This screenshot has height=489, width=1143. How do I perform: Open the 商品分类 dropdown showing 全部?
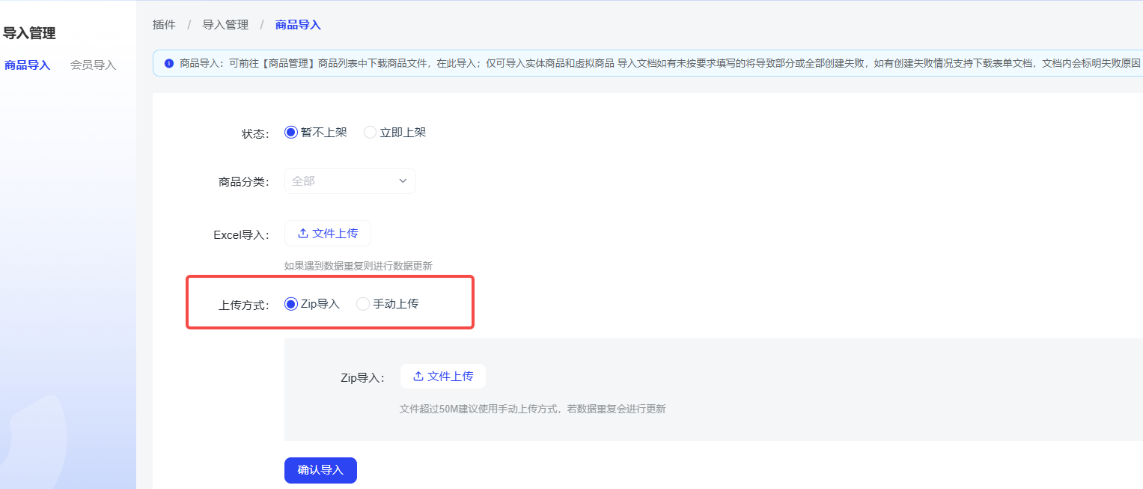[349, 181]
